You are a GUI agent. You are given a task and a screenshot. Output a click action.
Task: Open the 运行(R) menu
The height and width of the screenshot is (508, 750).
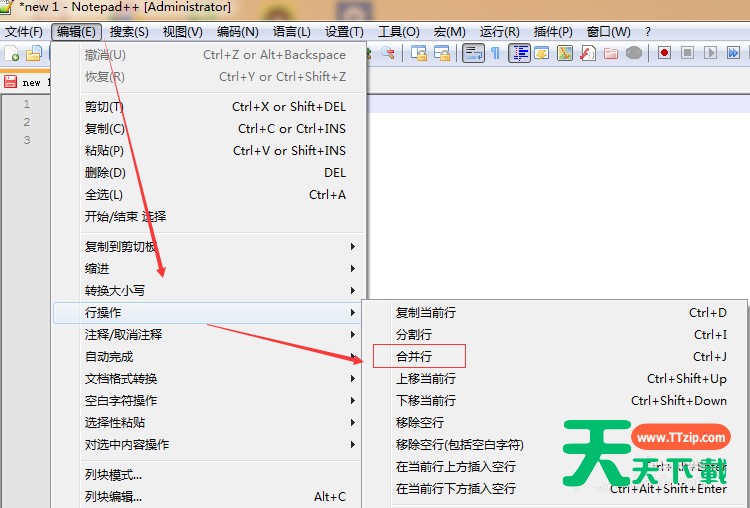point(499,32)
